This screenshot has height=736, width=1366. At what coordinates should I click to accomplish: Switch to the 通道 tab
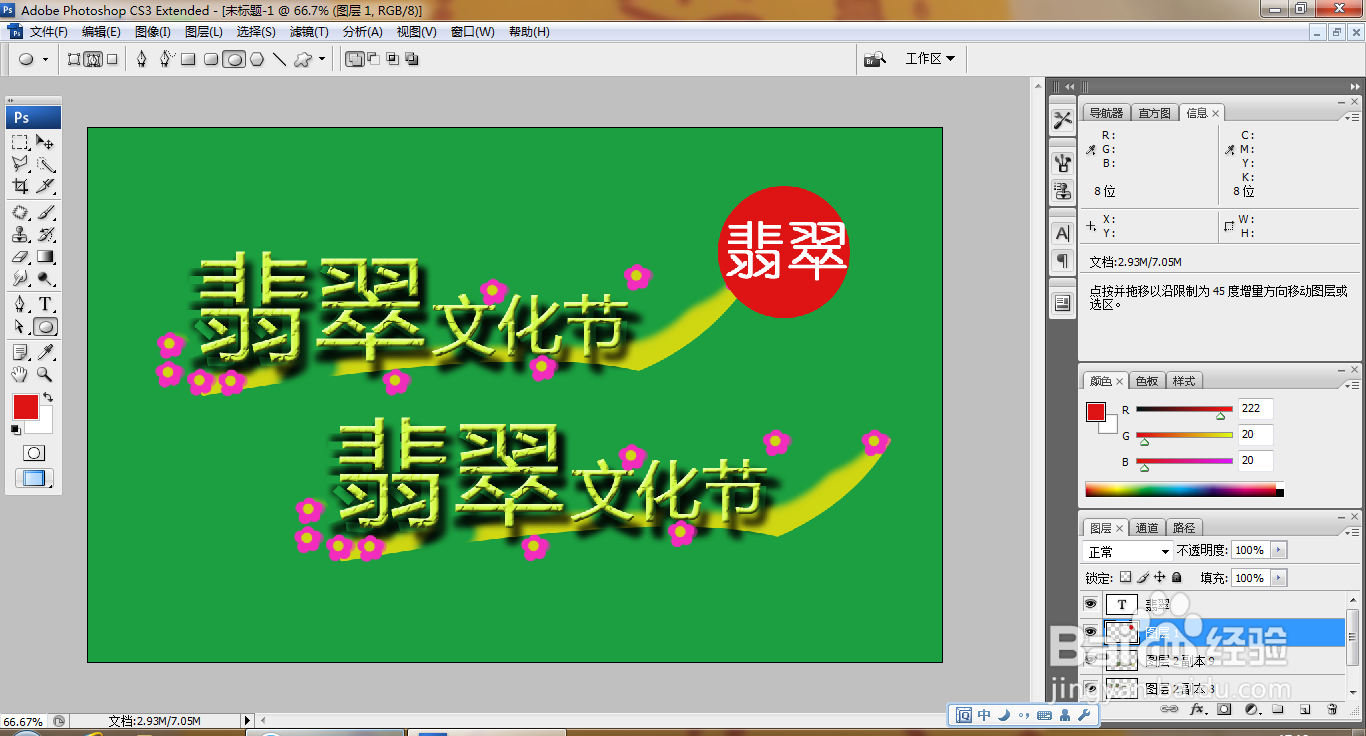(1147, 528)
